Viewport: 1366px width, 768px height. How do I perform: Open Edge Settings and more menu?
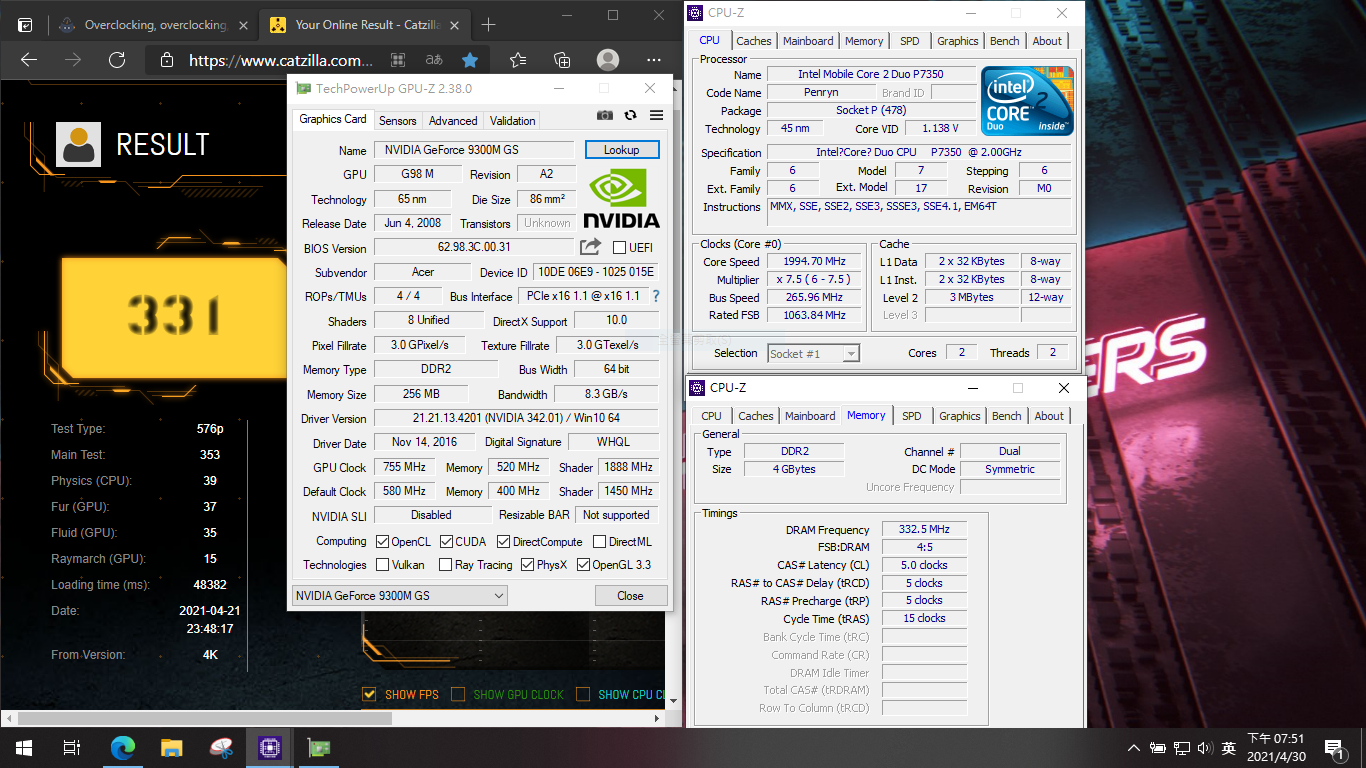pyautogui.click(x=653, y=60)
